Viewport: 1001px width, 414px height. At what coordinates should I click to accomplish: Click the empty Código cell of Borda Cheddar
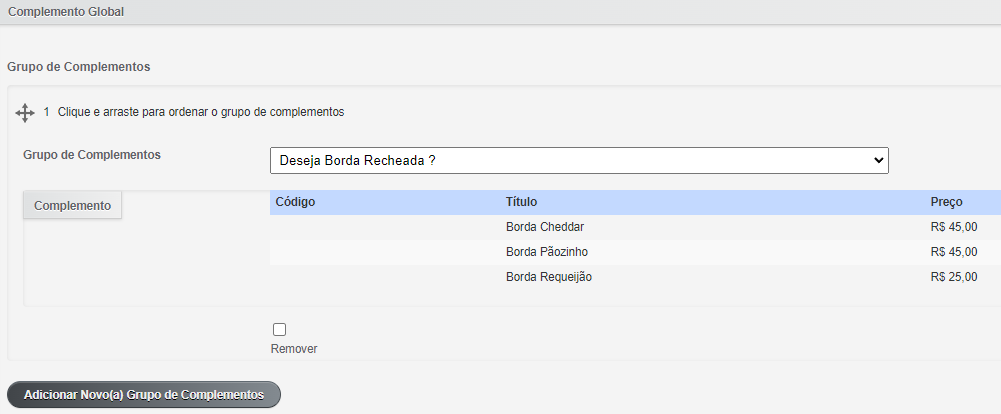385,227
